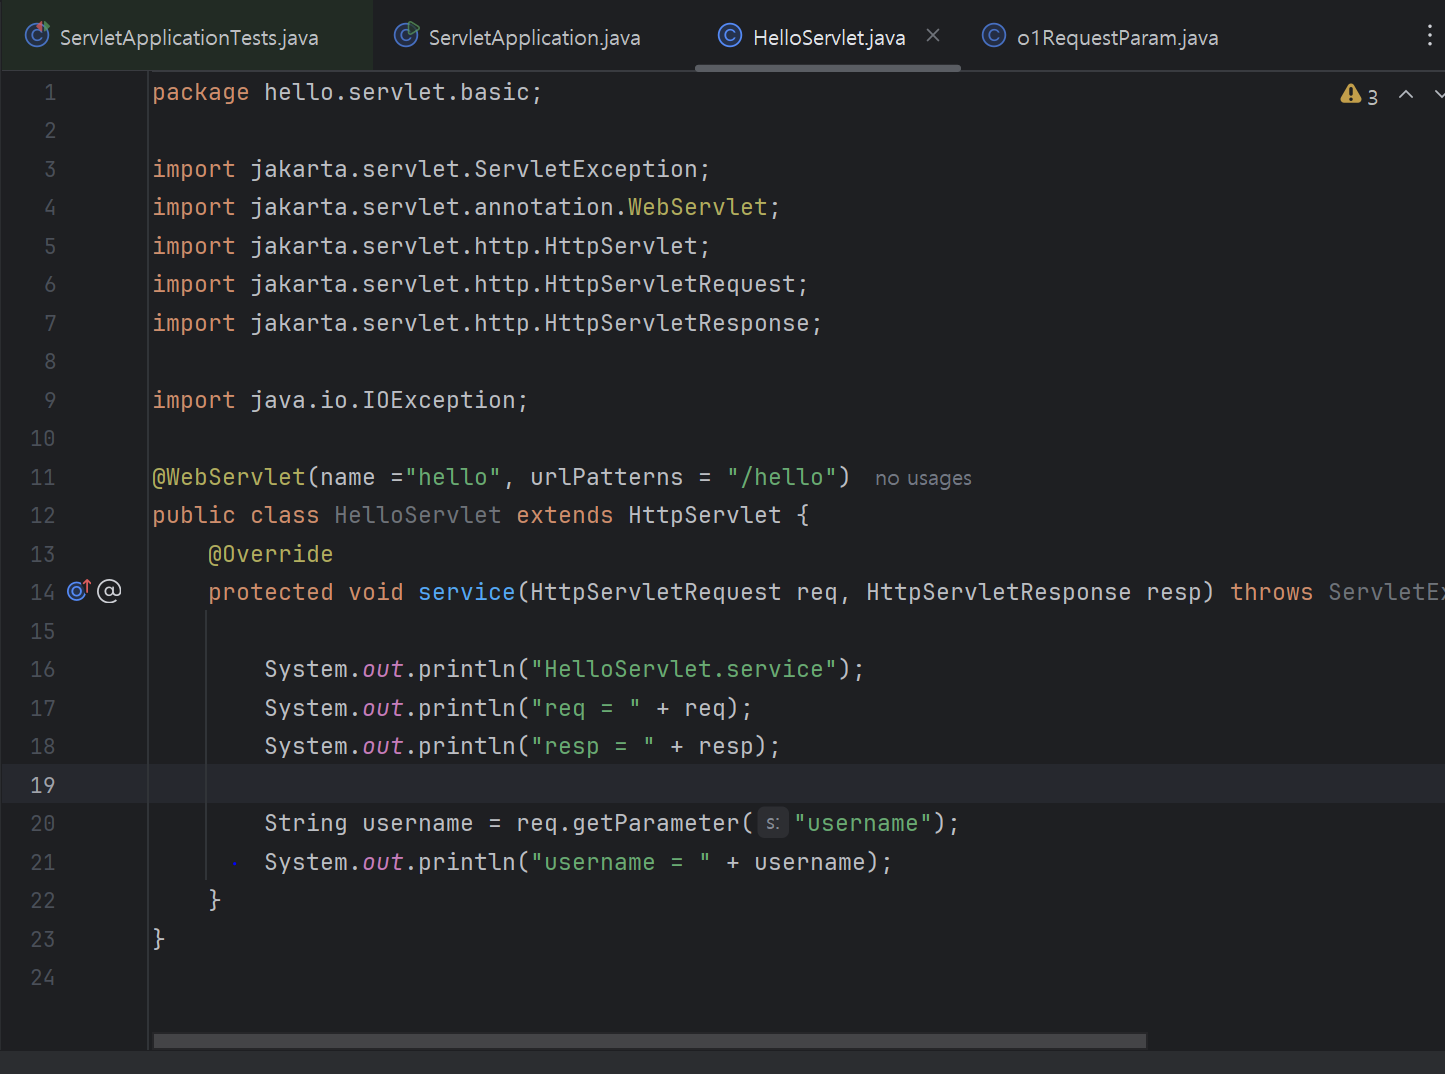The height and width of the screenshot is (1074, 1445).
Task: Click the service method name on line 14
Action: click(x=466, y=592)
